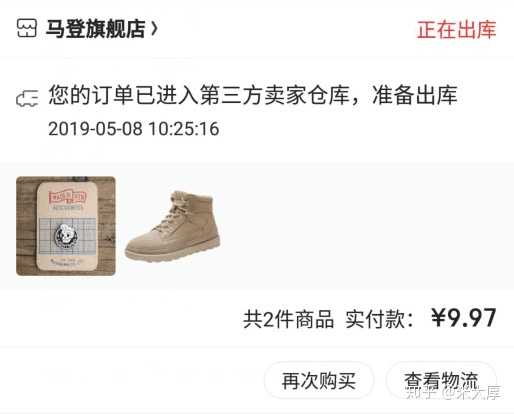This screenshot has height=414, width=514.
Task: Expand the chevron after 马登旗舰店
Action: pyautogui.click(x=154, y=29)
